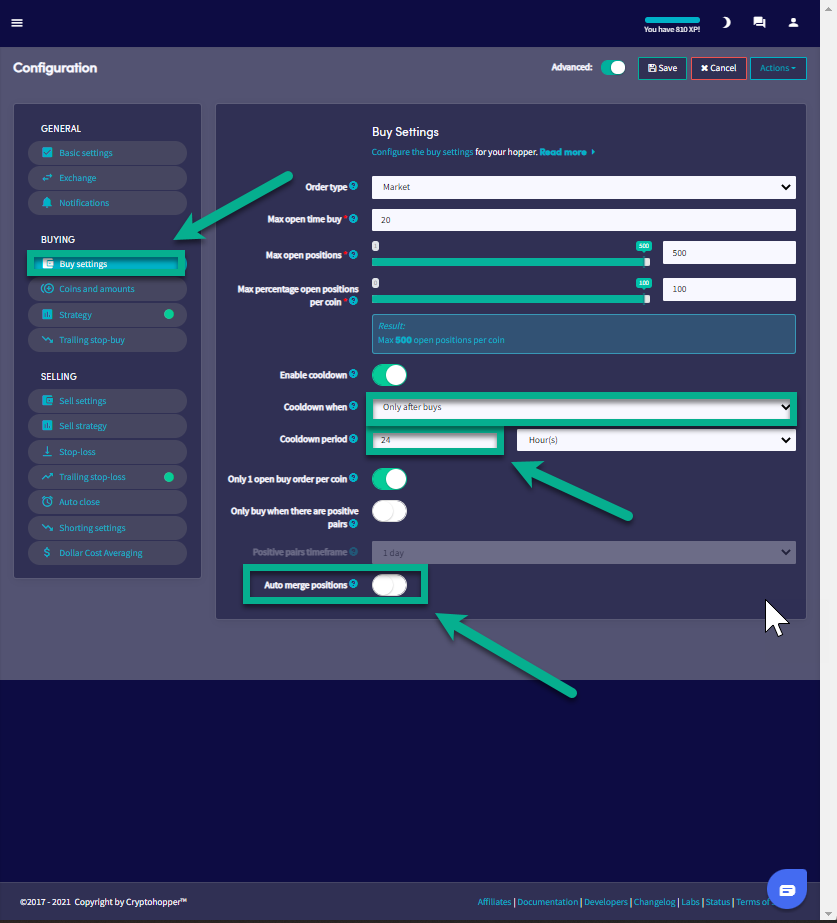Image resolution: width=837 pixels, height=923 pixels.
Task: Click help icon next to Cooldown period
Action: pyautogui.click(x=354, y=439)
